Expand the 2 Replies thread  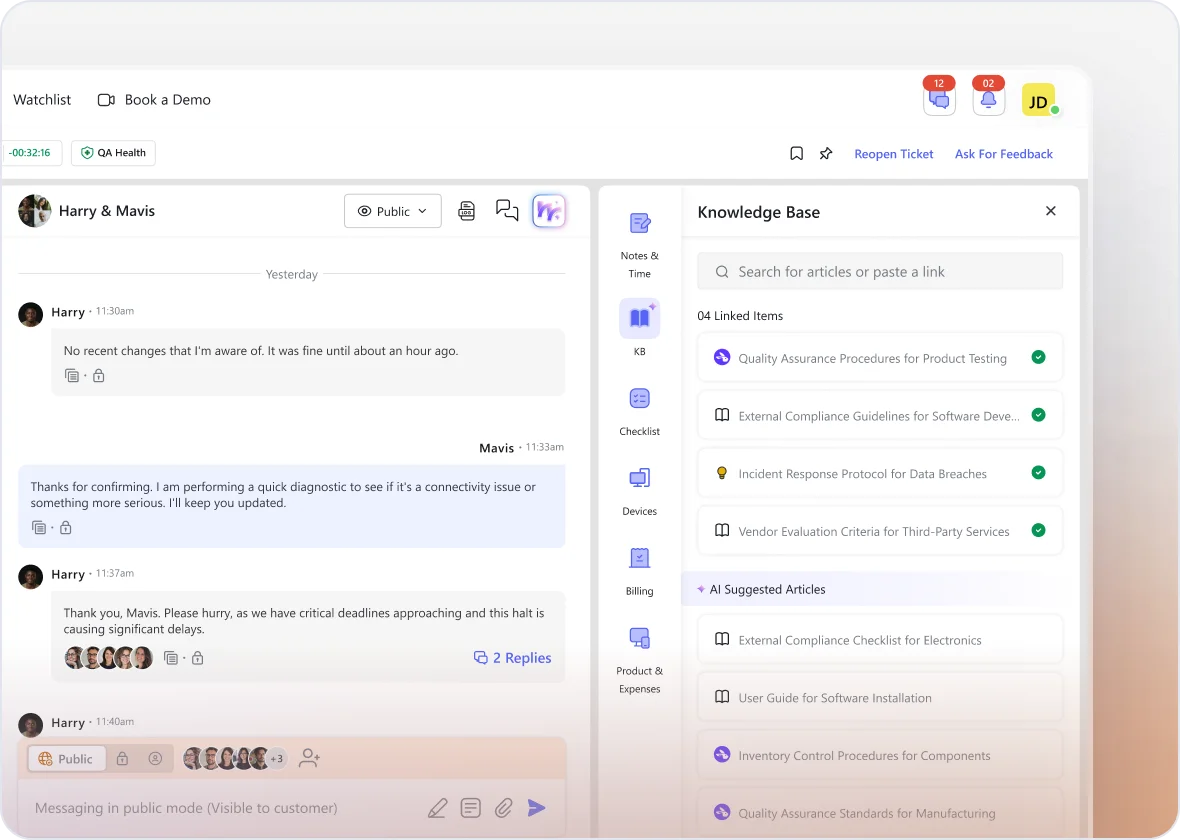[x=512, y=658]
